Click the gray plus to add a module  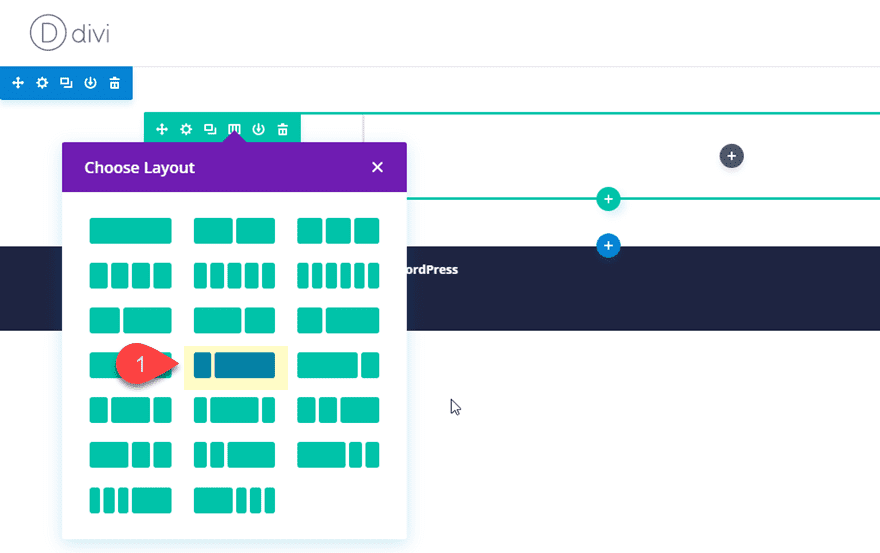[x=732, y=156]
